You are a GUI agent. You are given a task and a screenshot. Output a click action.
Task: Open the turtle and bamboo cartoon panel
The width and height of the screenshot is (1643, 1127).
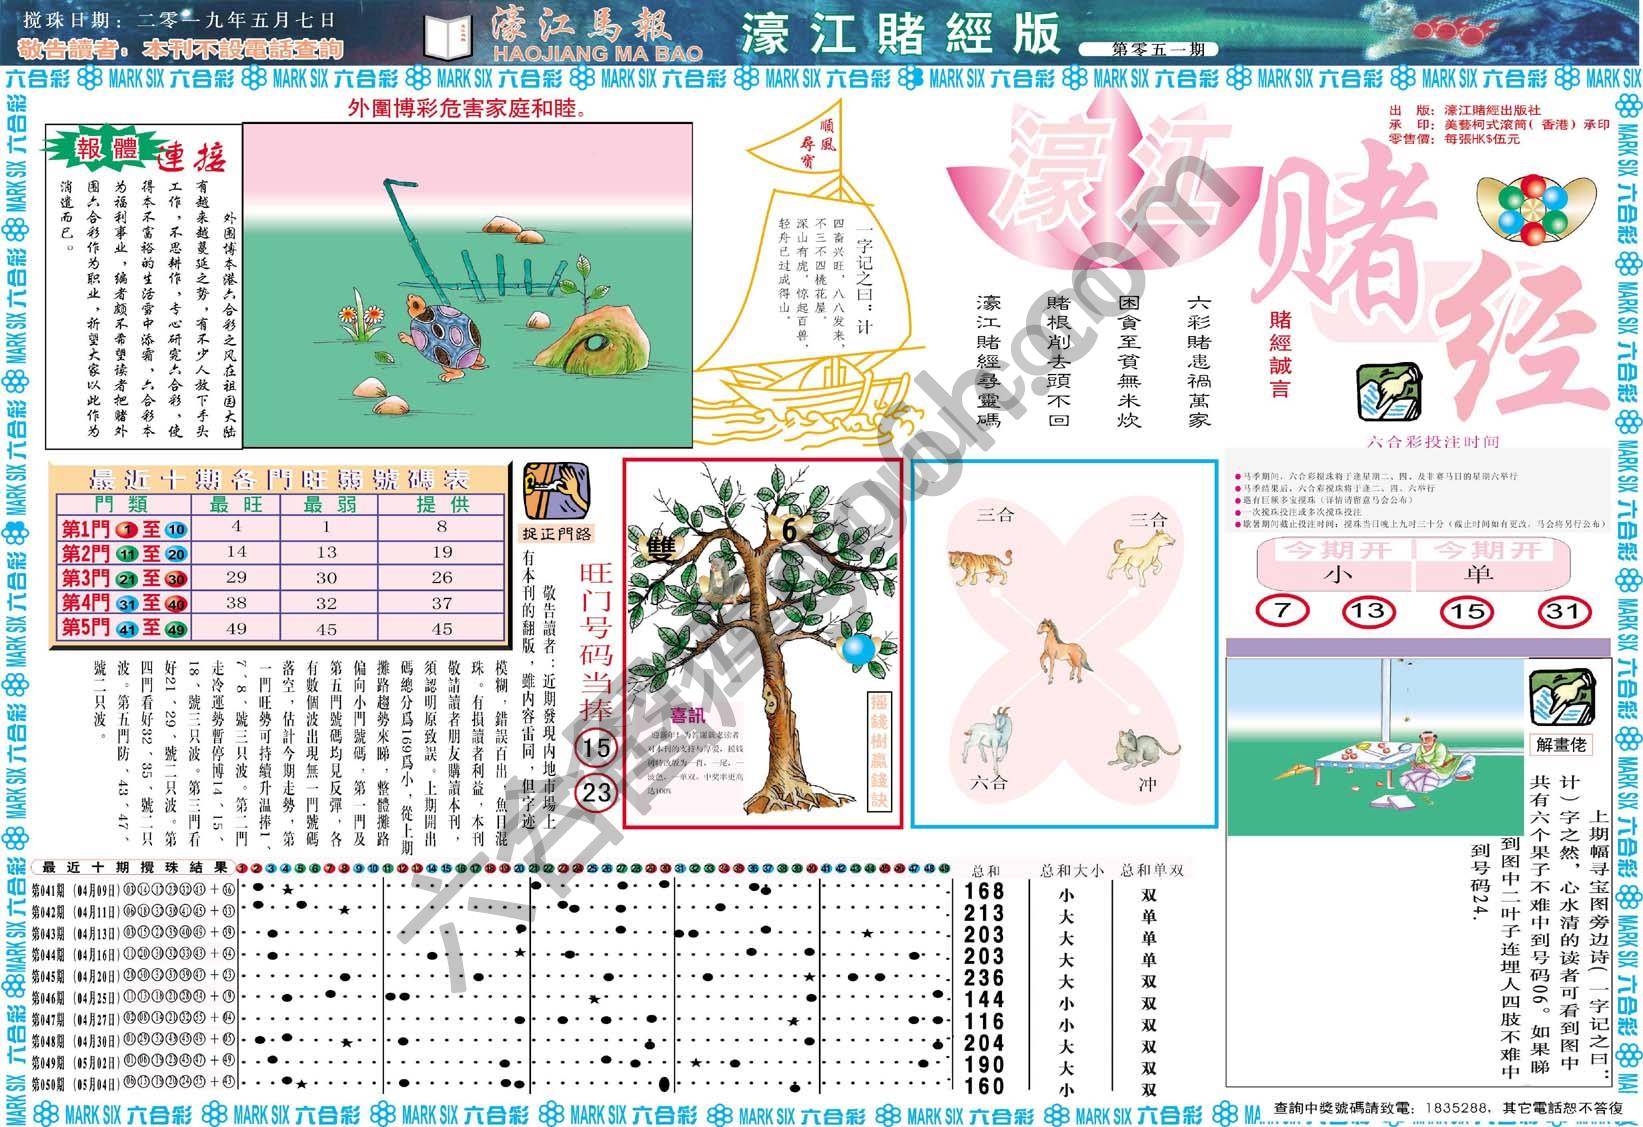(x=468, y=285)
